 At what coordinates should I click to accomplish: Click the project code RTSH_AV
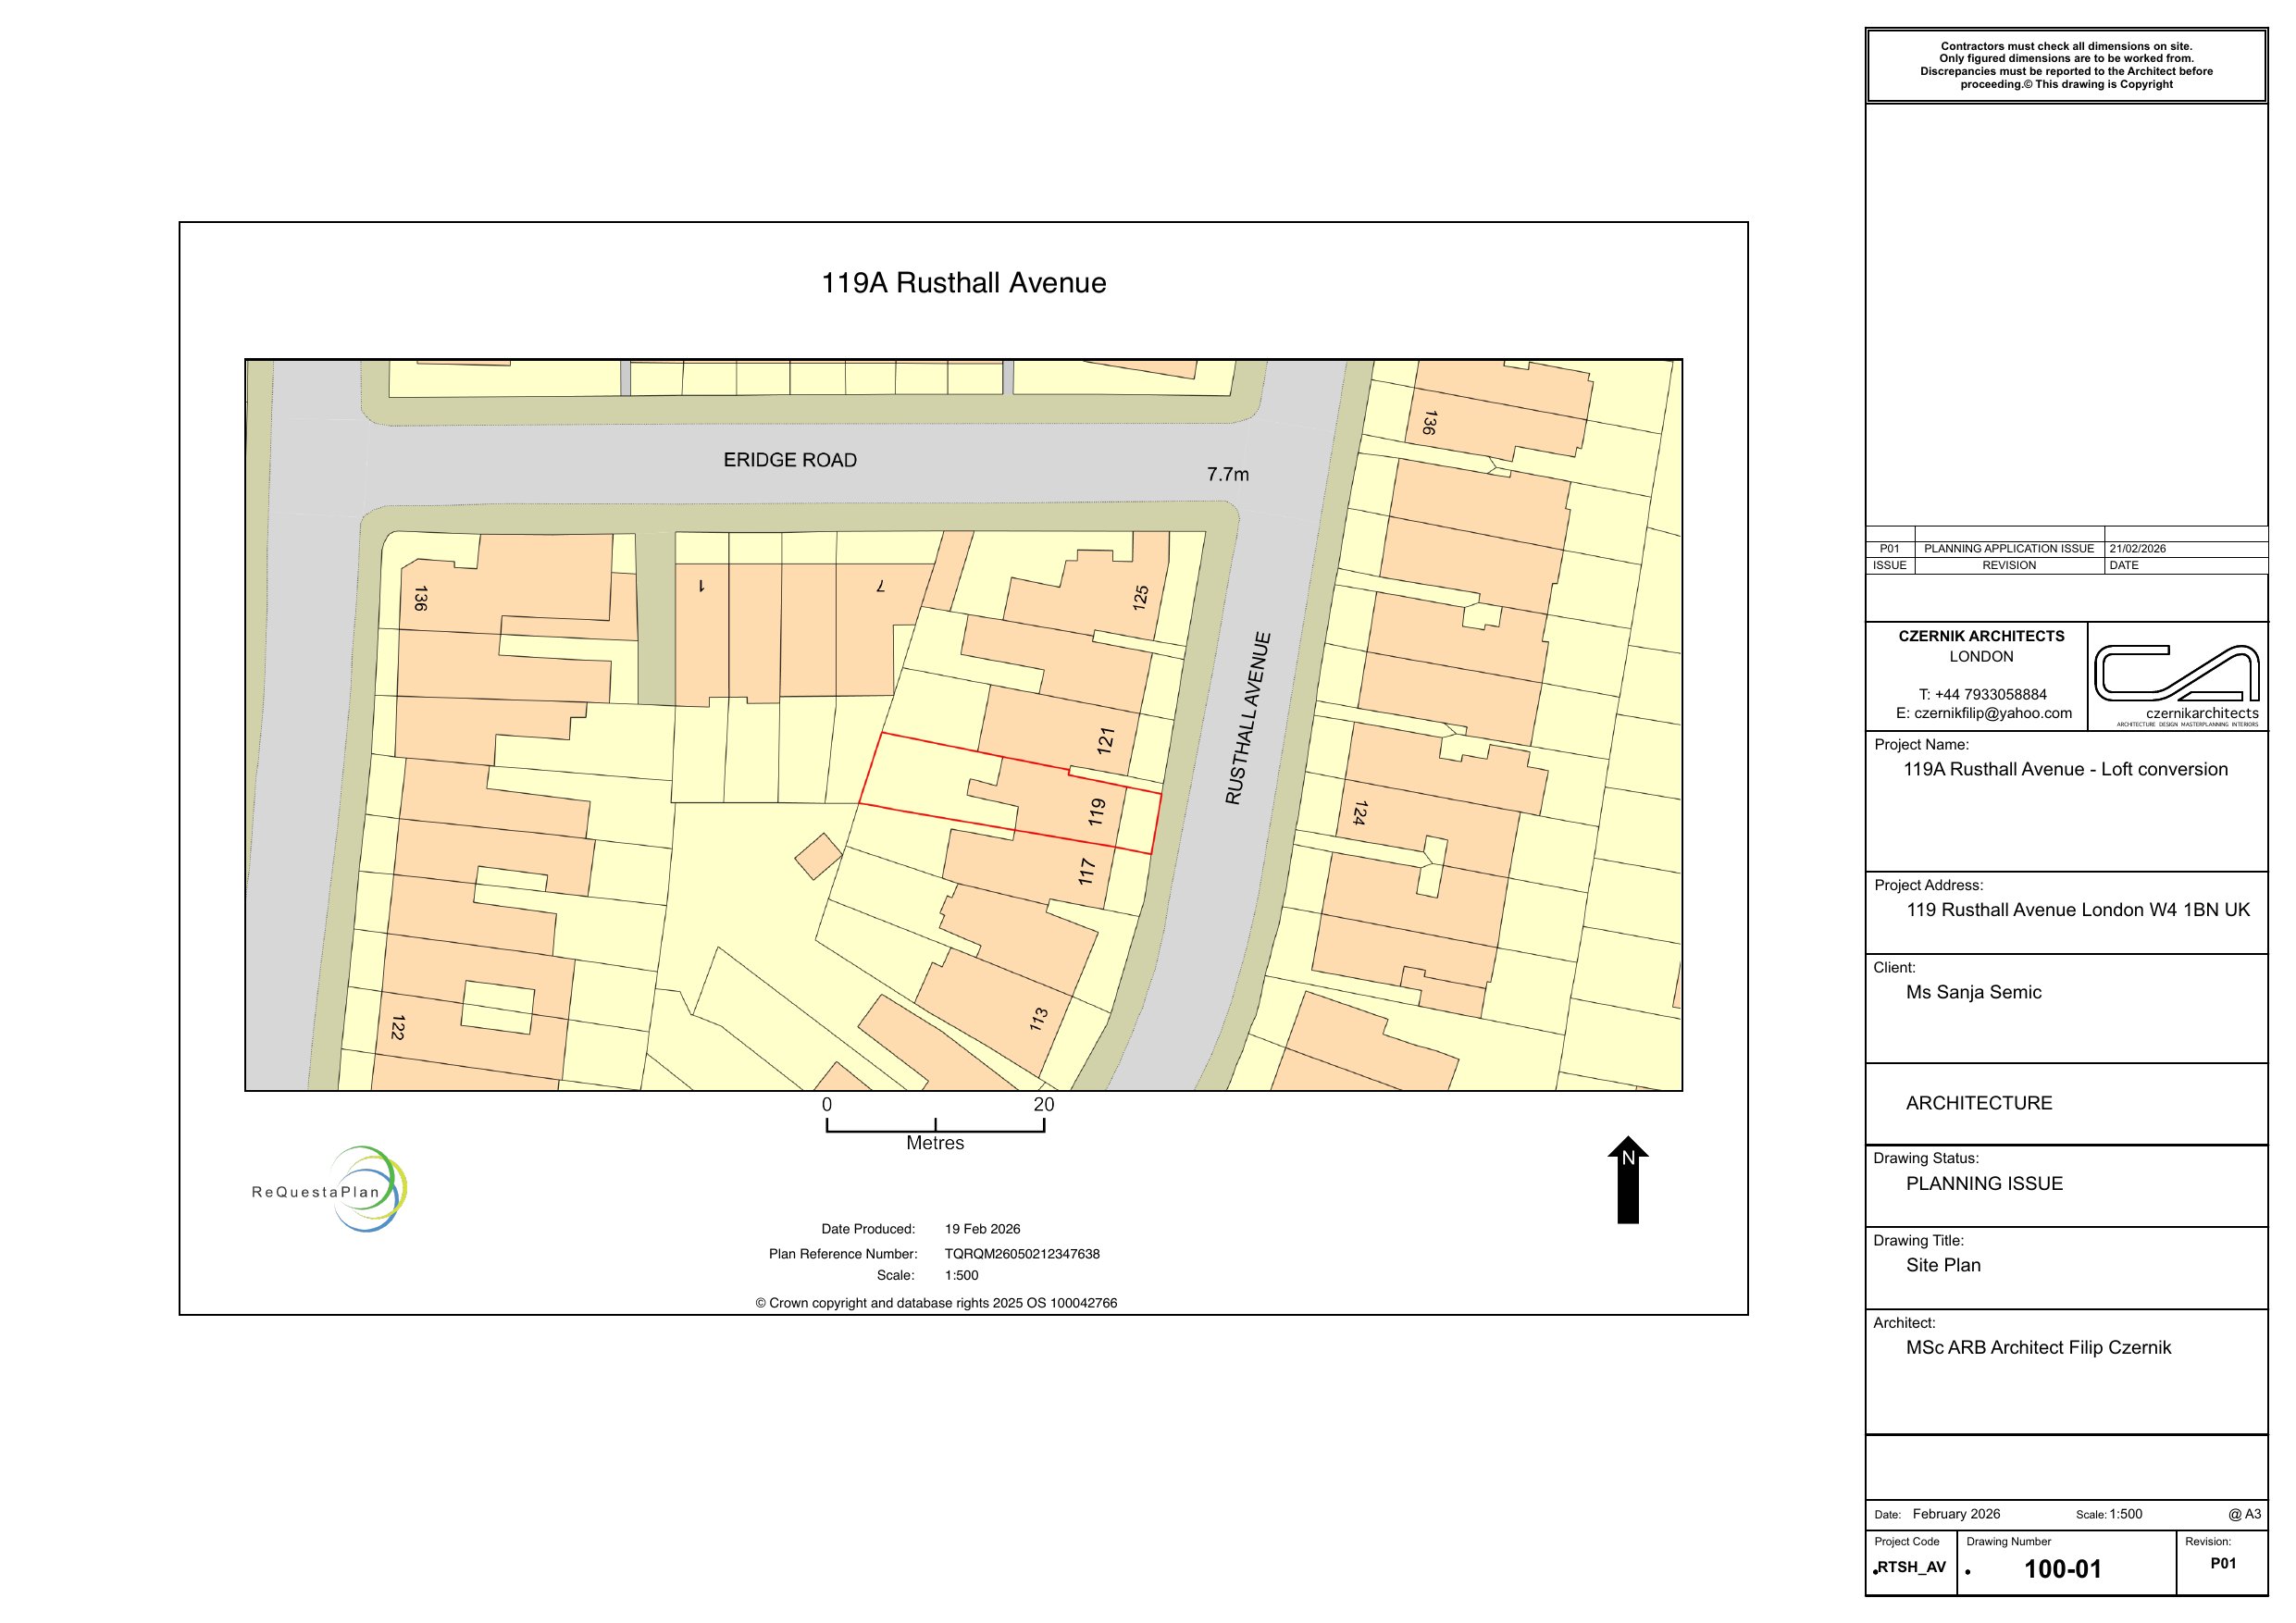1911,1567
